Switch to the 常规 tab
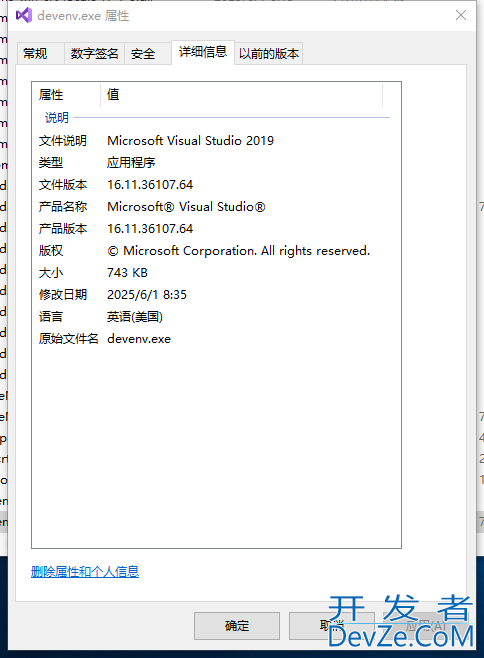The height and width of the screenshot is (658, 484). 40,54
